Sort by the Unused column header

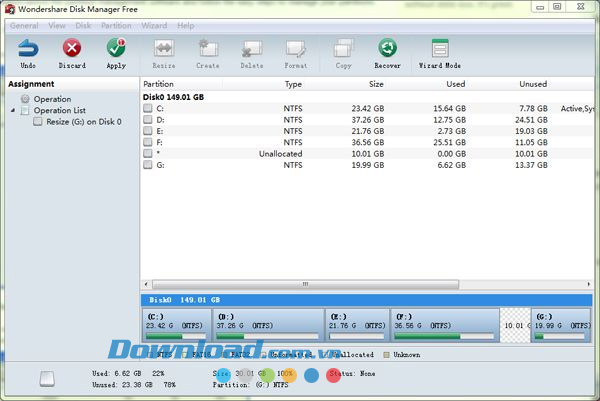[533, 84]
